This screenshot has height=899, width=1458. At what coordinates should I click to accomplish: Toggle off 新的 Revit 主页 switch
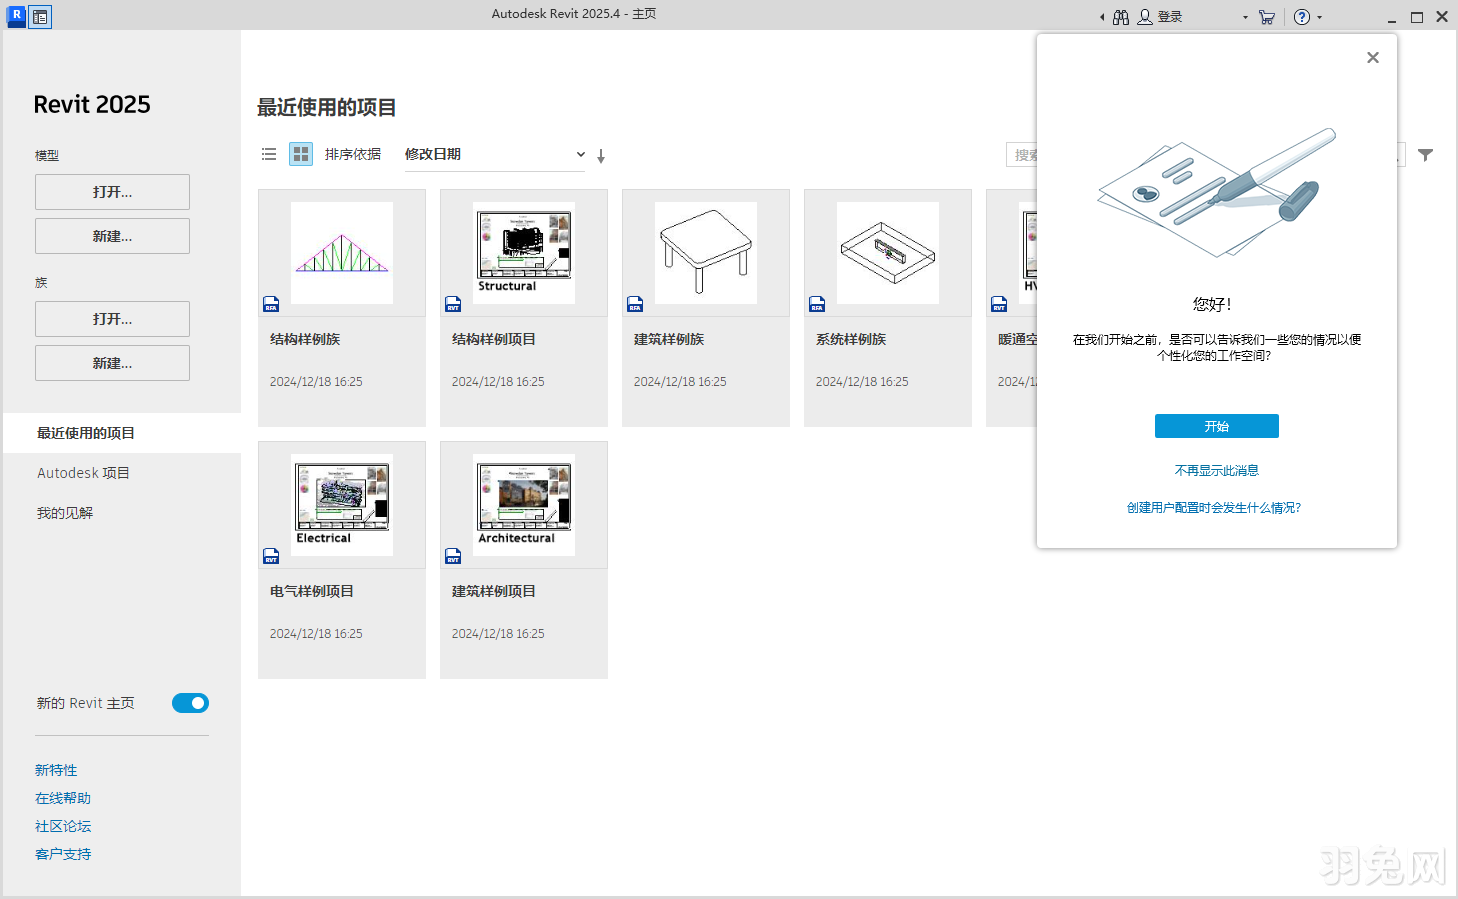coord(190,703)
